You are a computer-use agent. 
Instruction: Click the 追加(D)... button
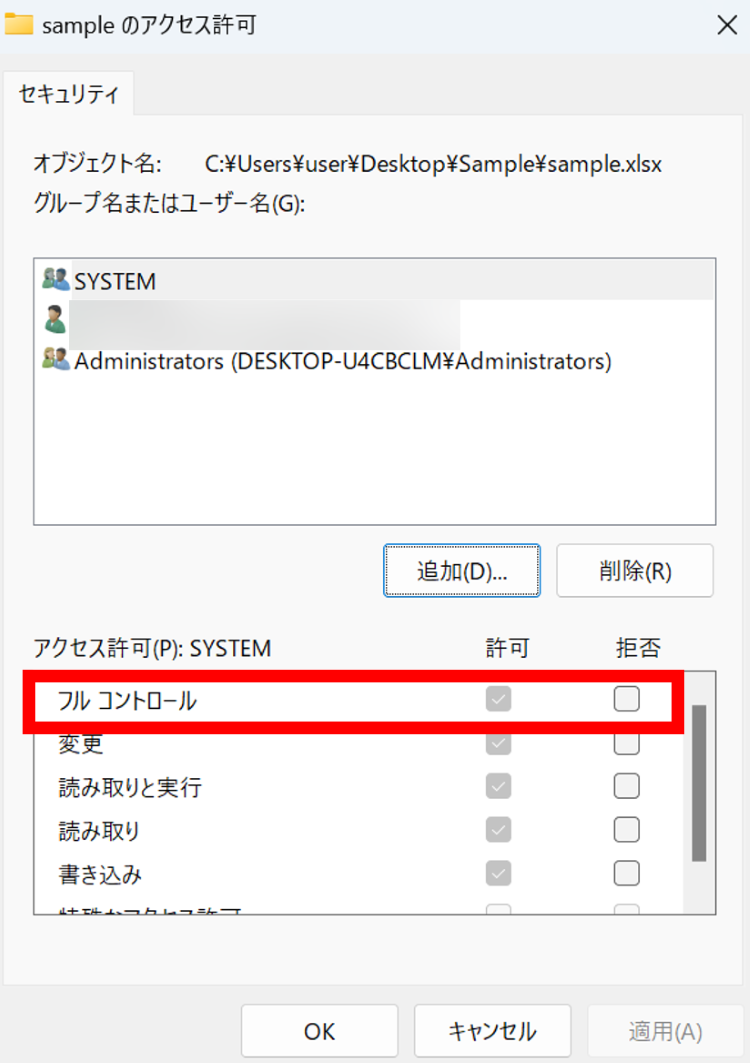(x=462, y=571)
